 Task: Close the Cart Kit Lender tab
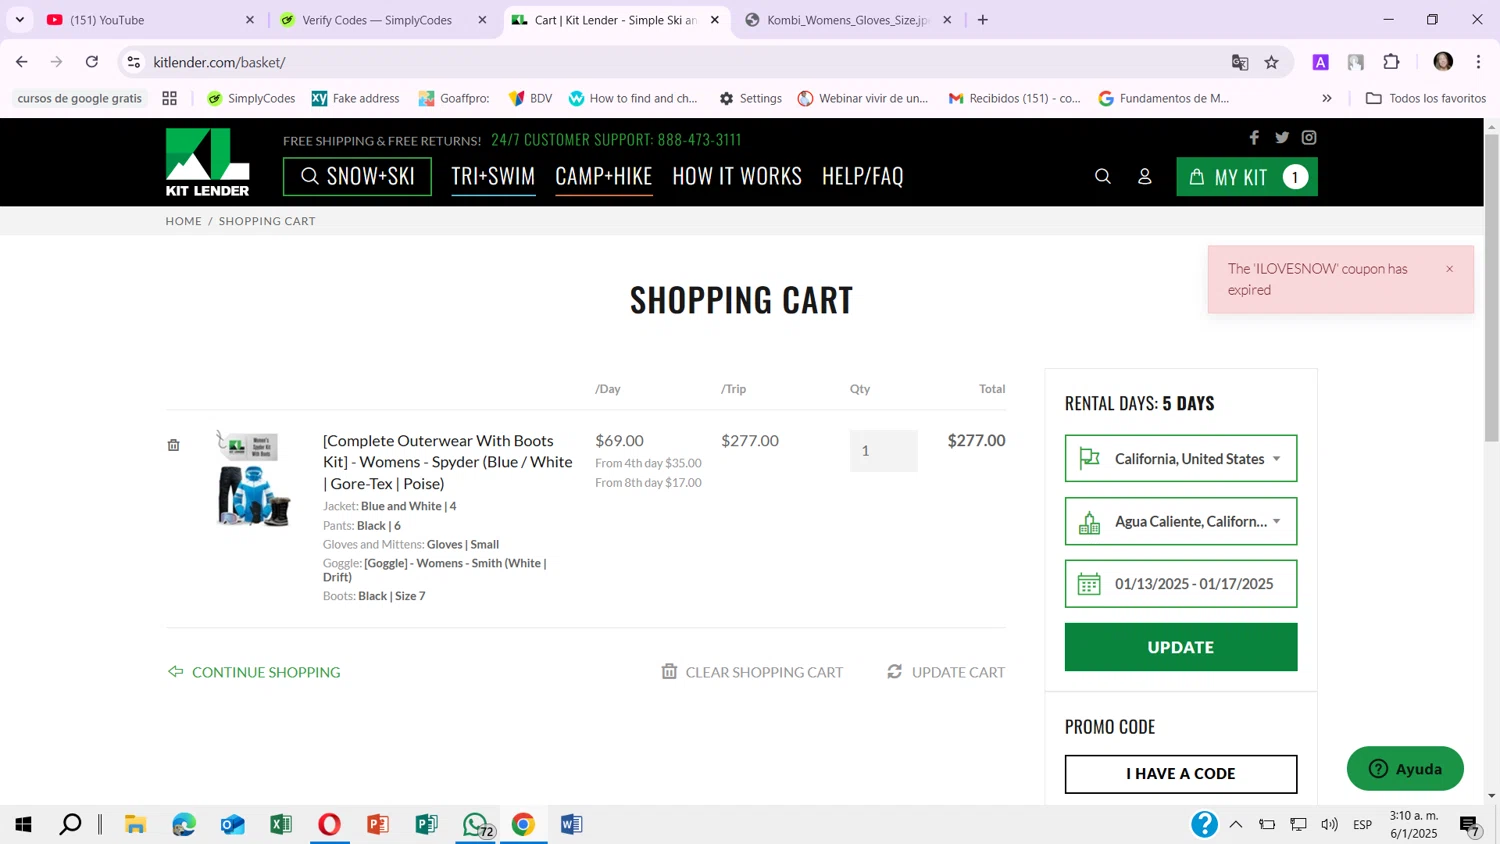[715, 20]
